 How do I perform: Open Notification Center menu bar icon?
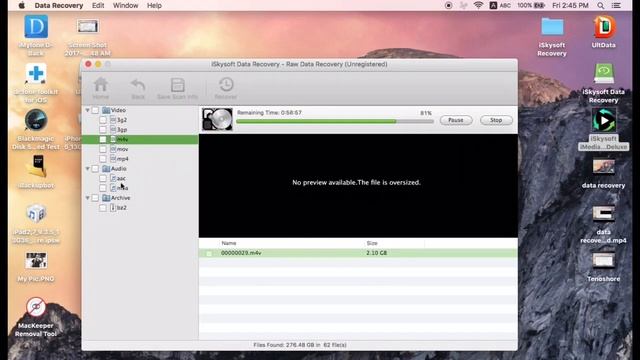(616, 6)
